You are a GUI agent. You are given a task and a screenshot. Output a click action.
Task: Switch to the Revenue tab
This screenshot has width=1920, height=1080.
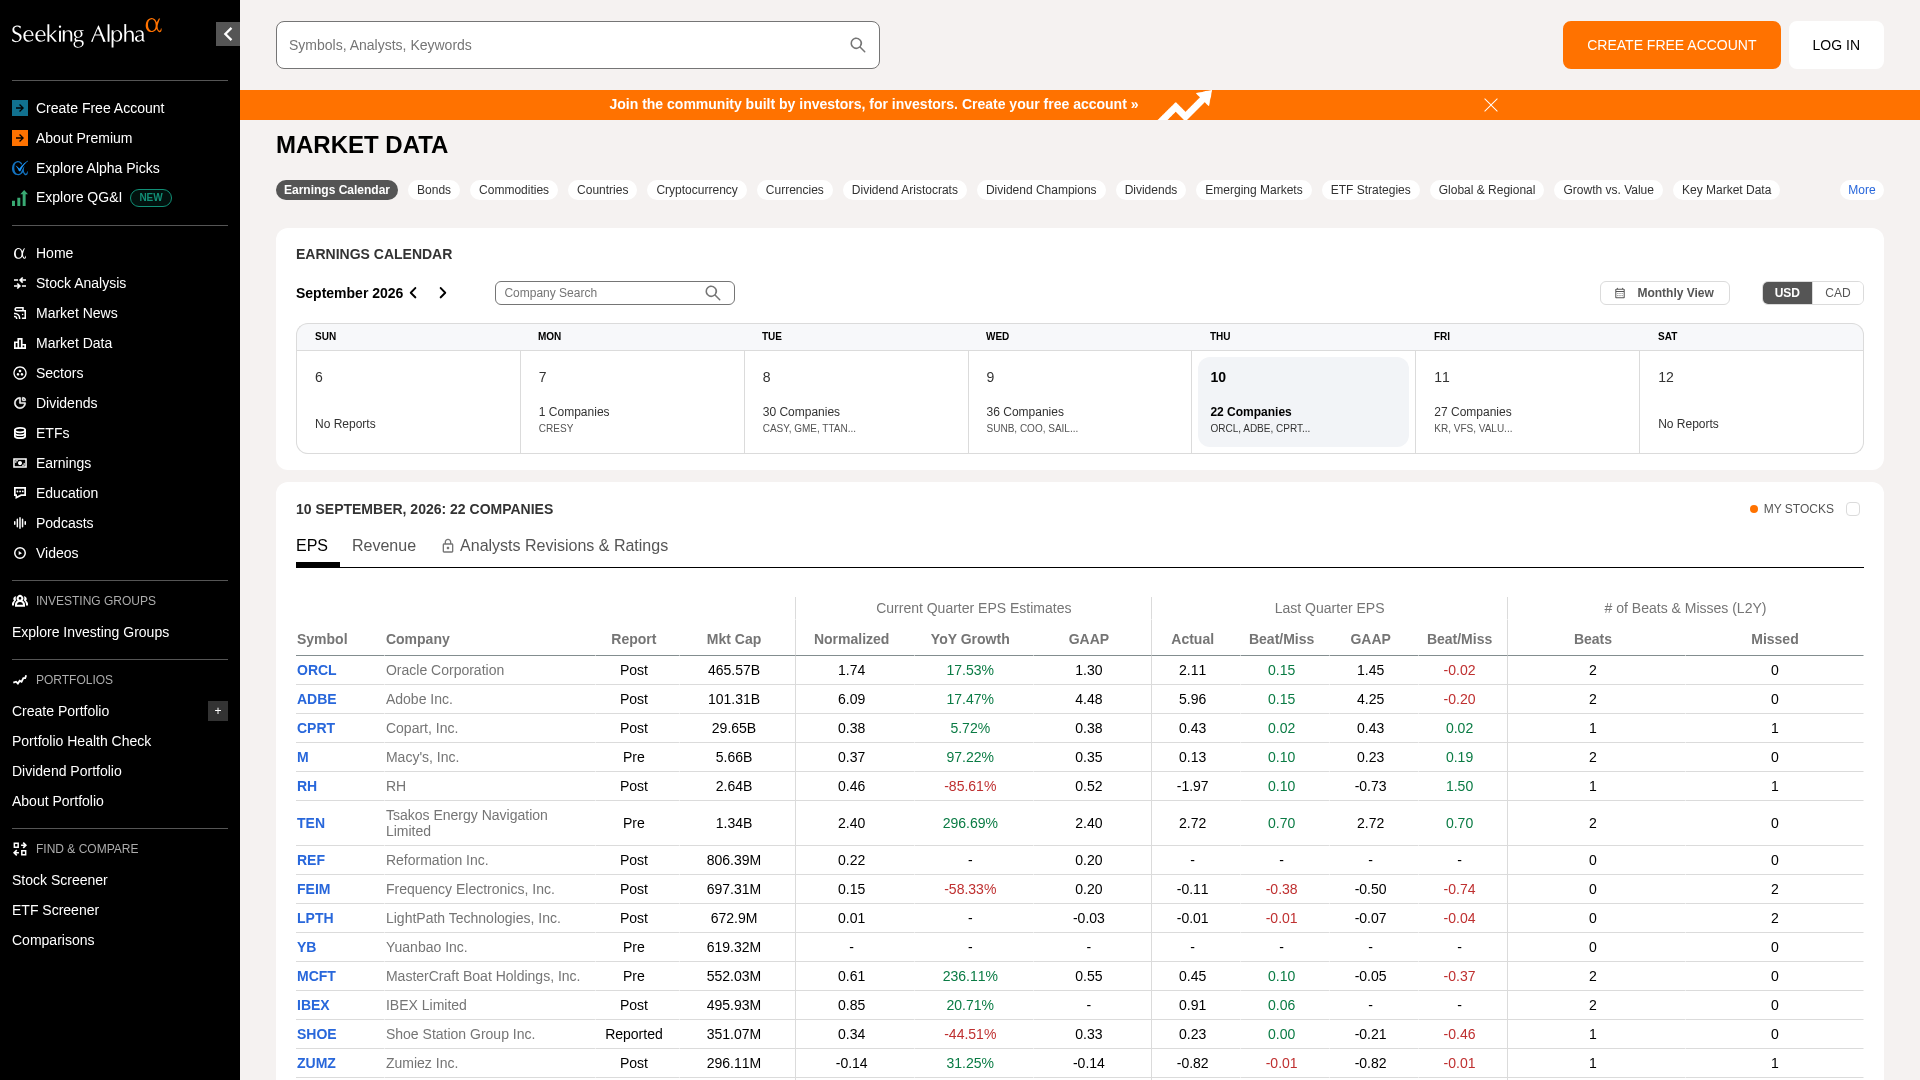point(384,546)
